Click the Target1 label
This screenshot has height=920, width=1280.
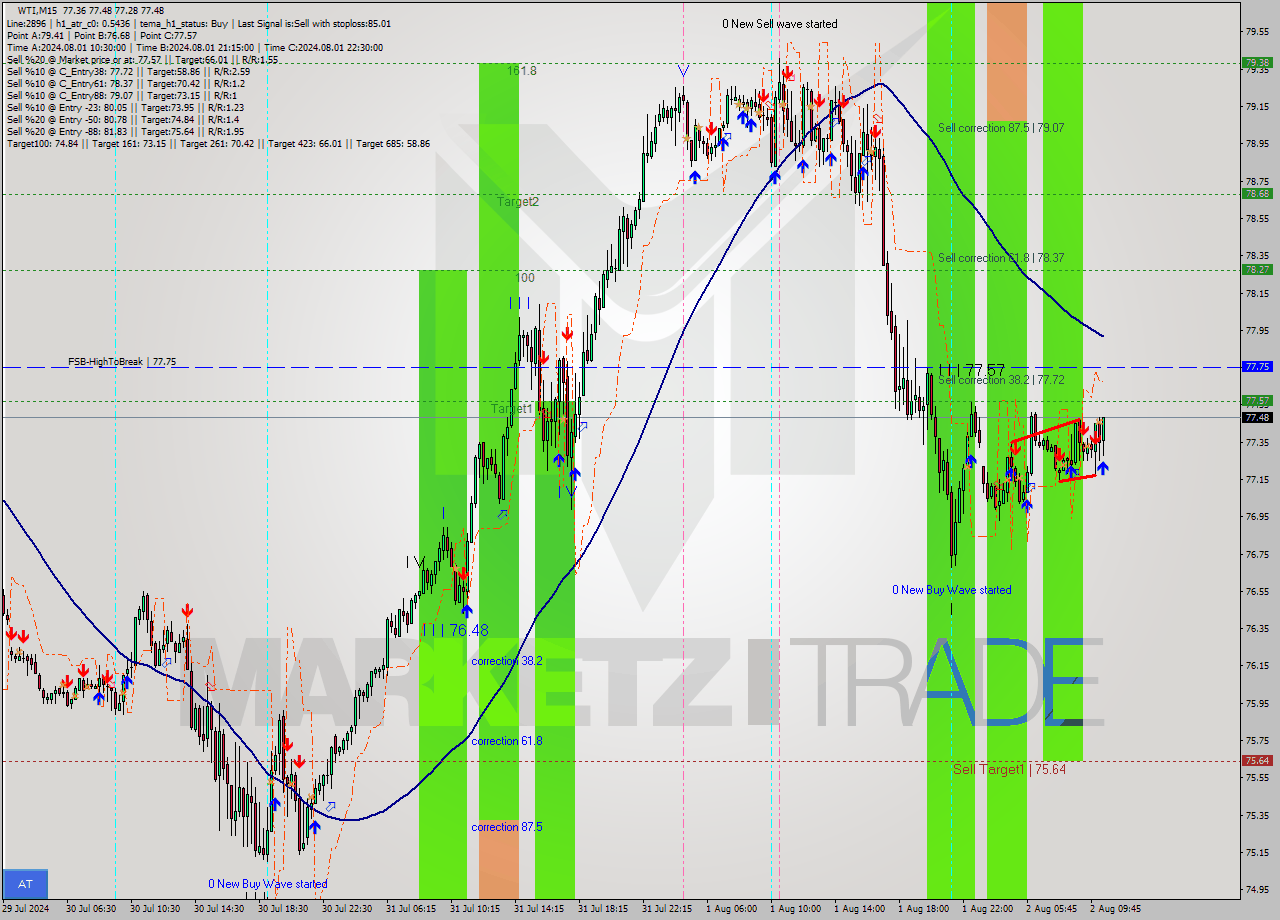[512, 409]
